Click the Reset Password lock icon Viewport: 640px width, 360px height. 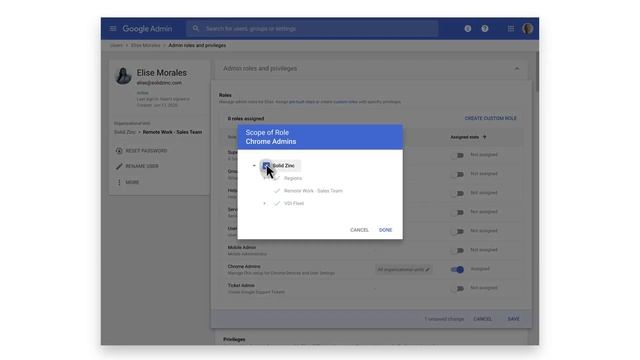pyautogui.click(x=119, y=151)
